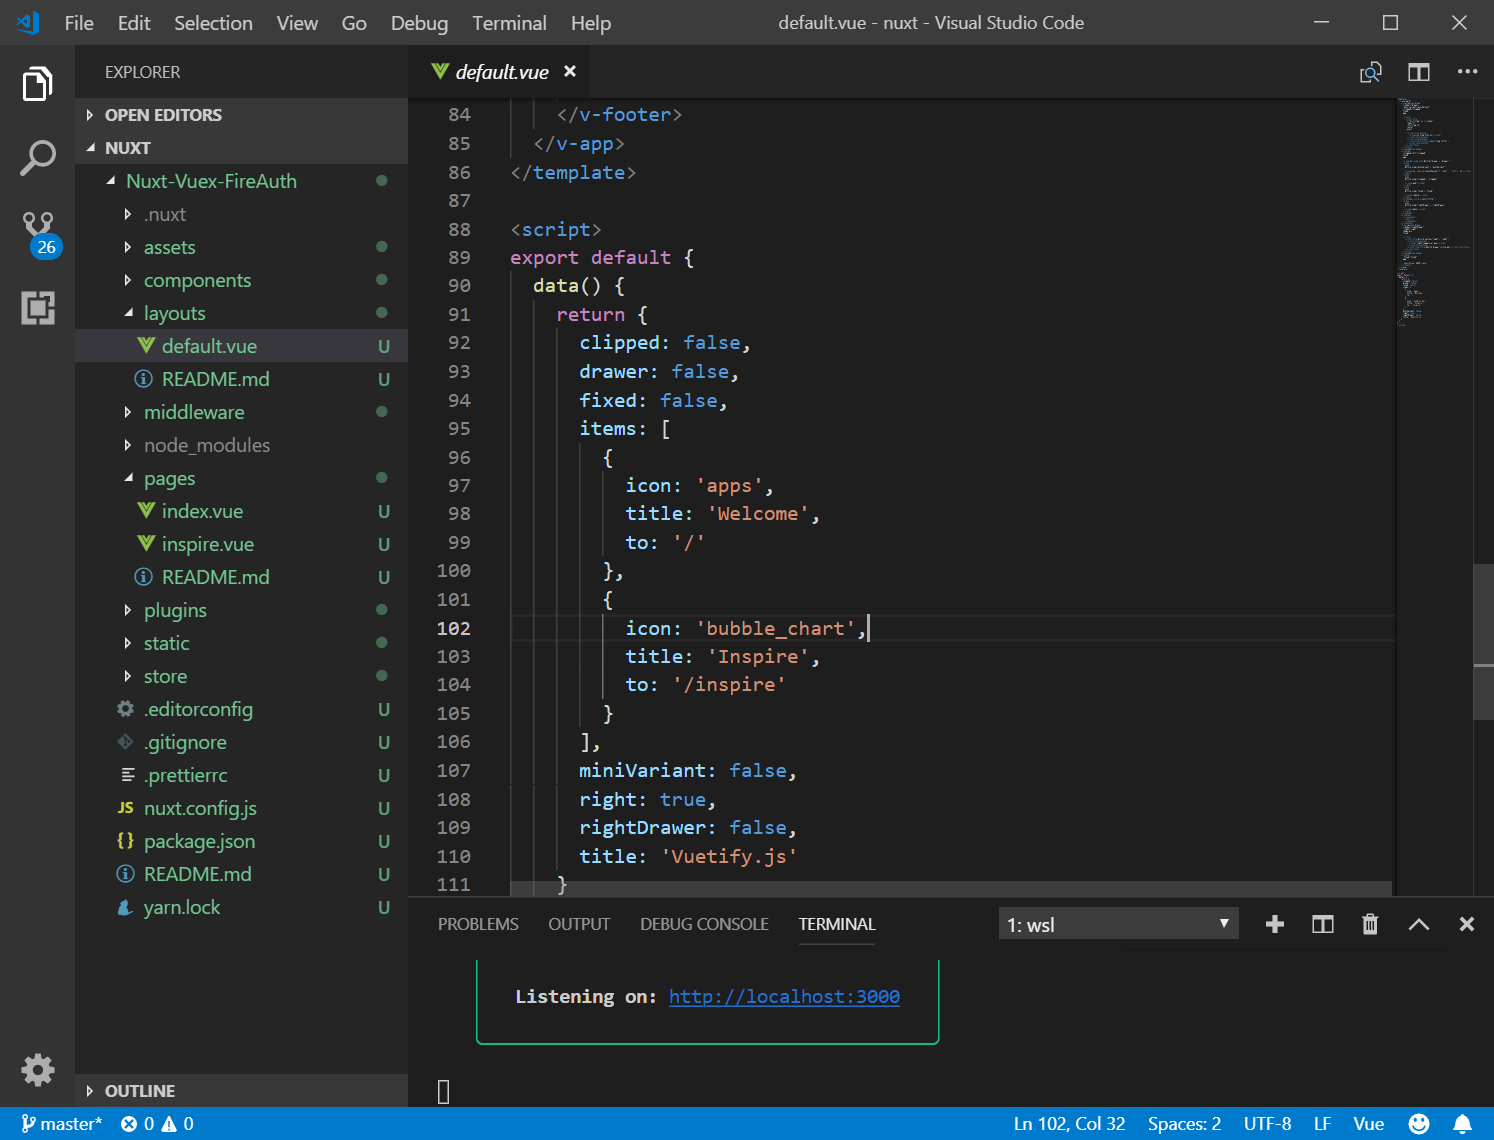Create a new terminal with plus icon
The width and height of the screenshot is (1494, 1140).
click(1274, 924)
